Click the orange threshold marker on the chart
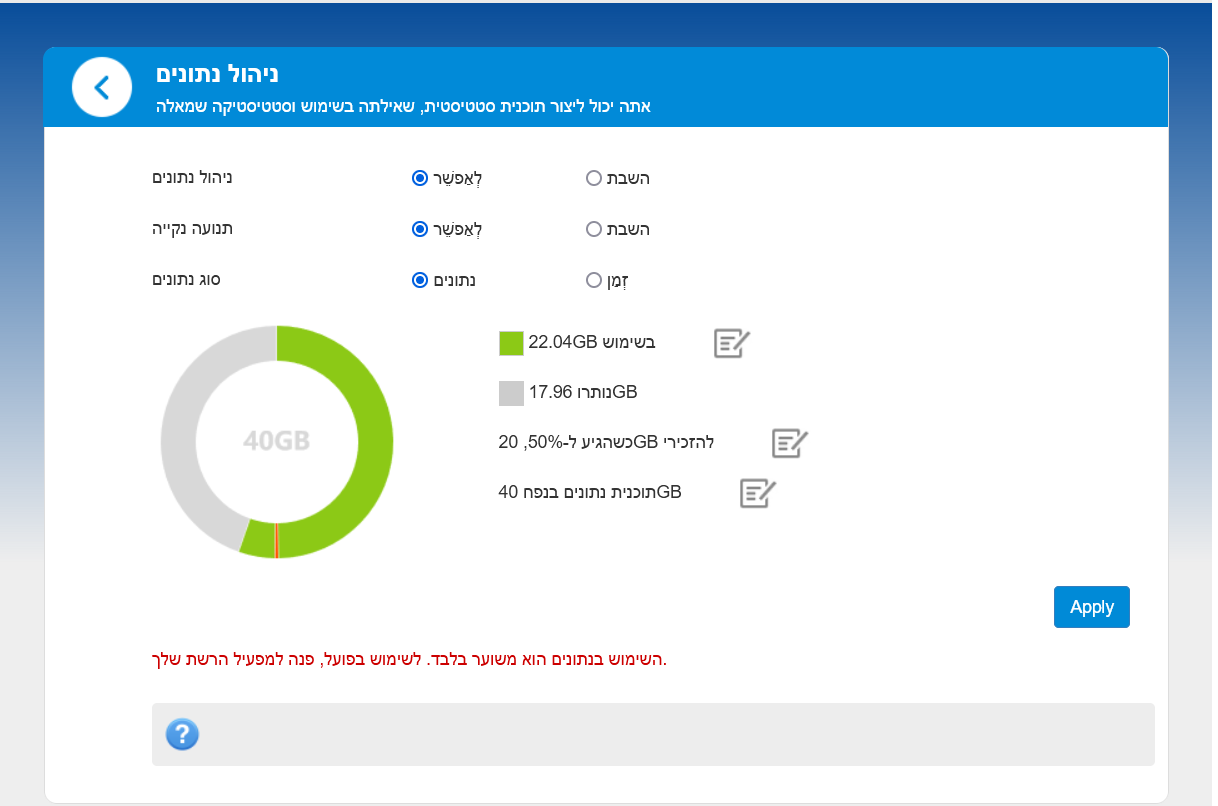The width and height of the screenshot is (1218, 806). click(x=277, y=540)
